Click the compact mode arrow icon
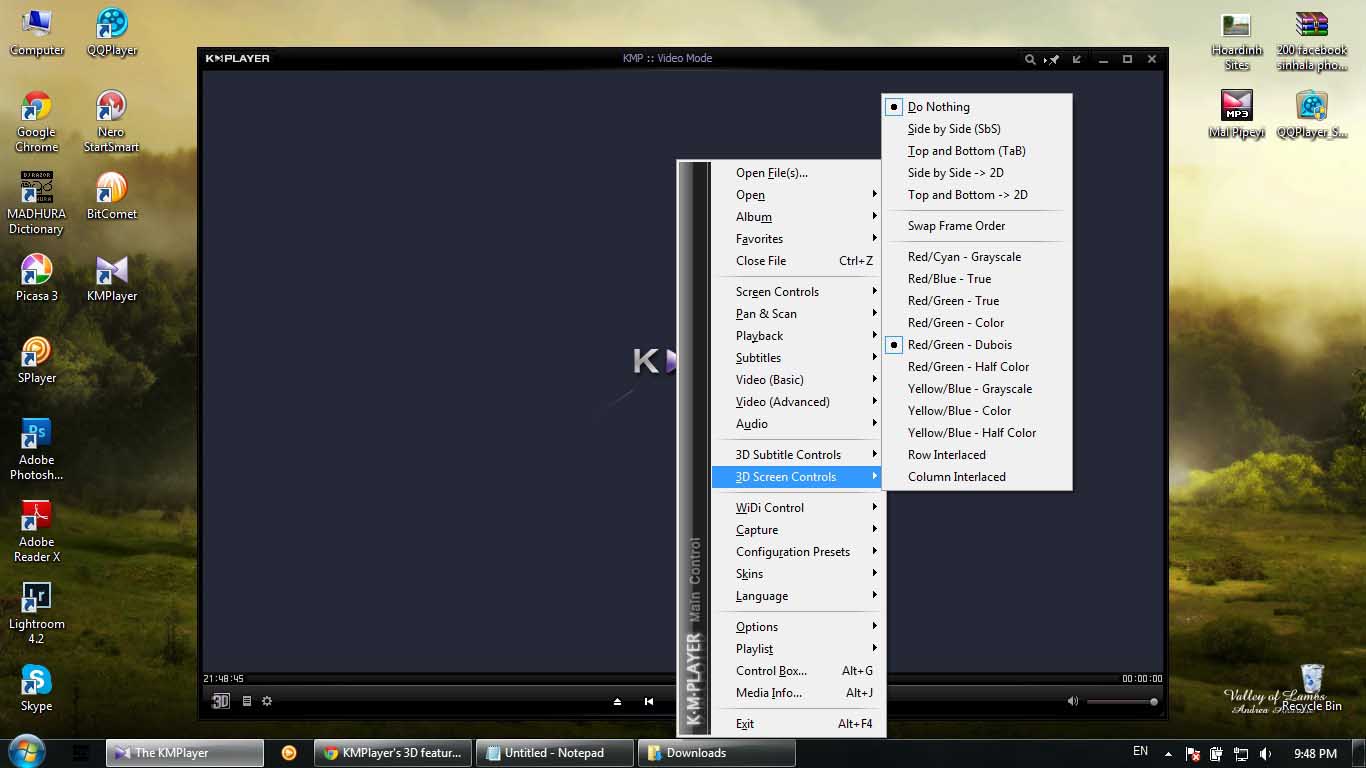This screenshot has width=1366, height=768. [1077, 59]
